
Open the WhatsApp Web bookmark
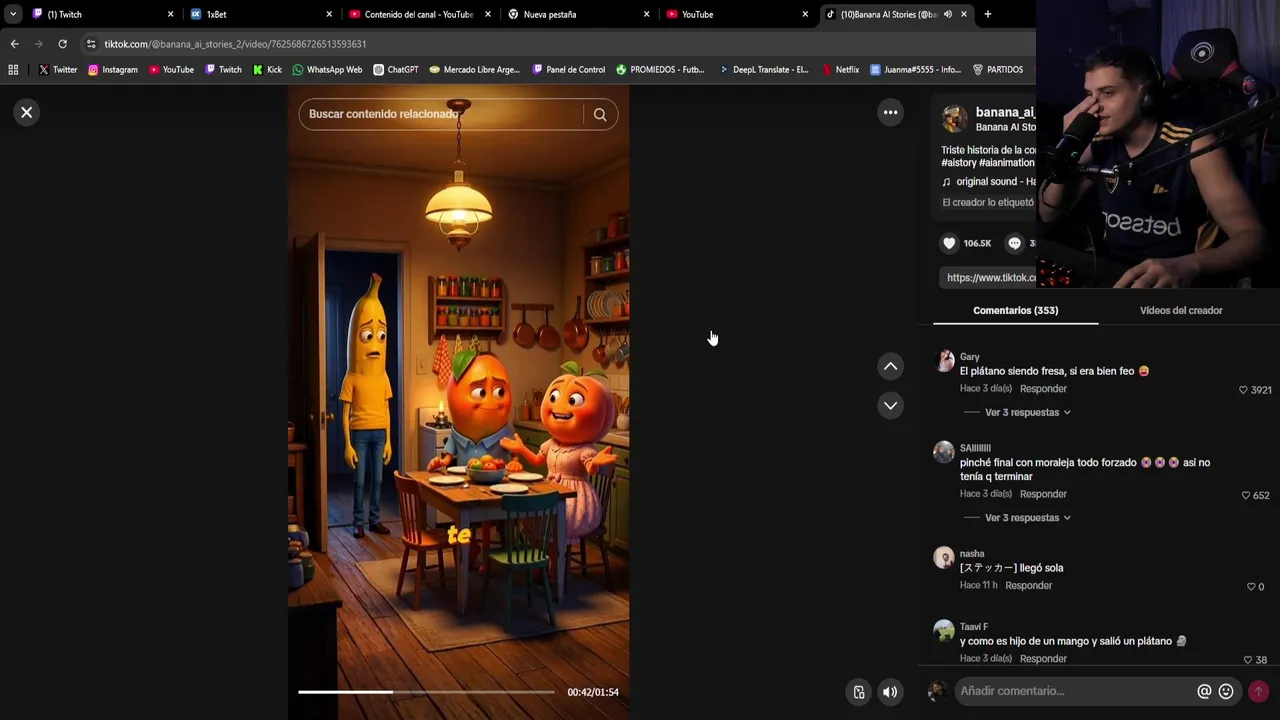pyautogui.click(x=327, y=70)
